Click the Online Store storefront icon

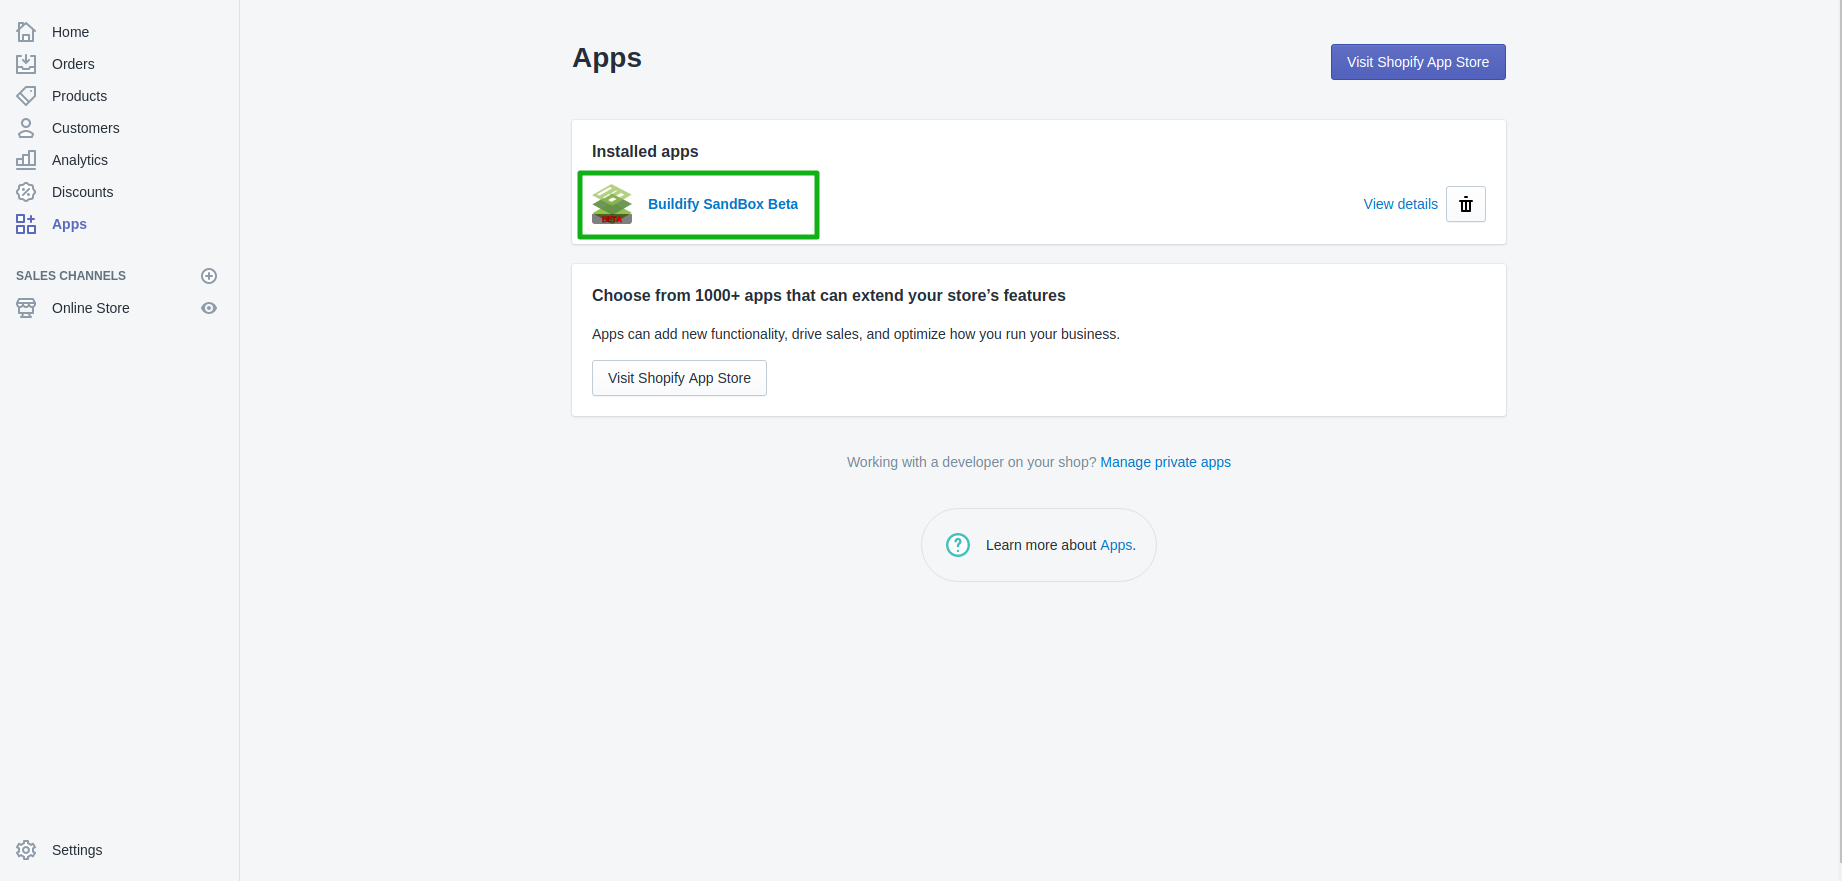26,308
